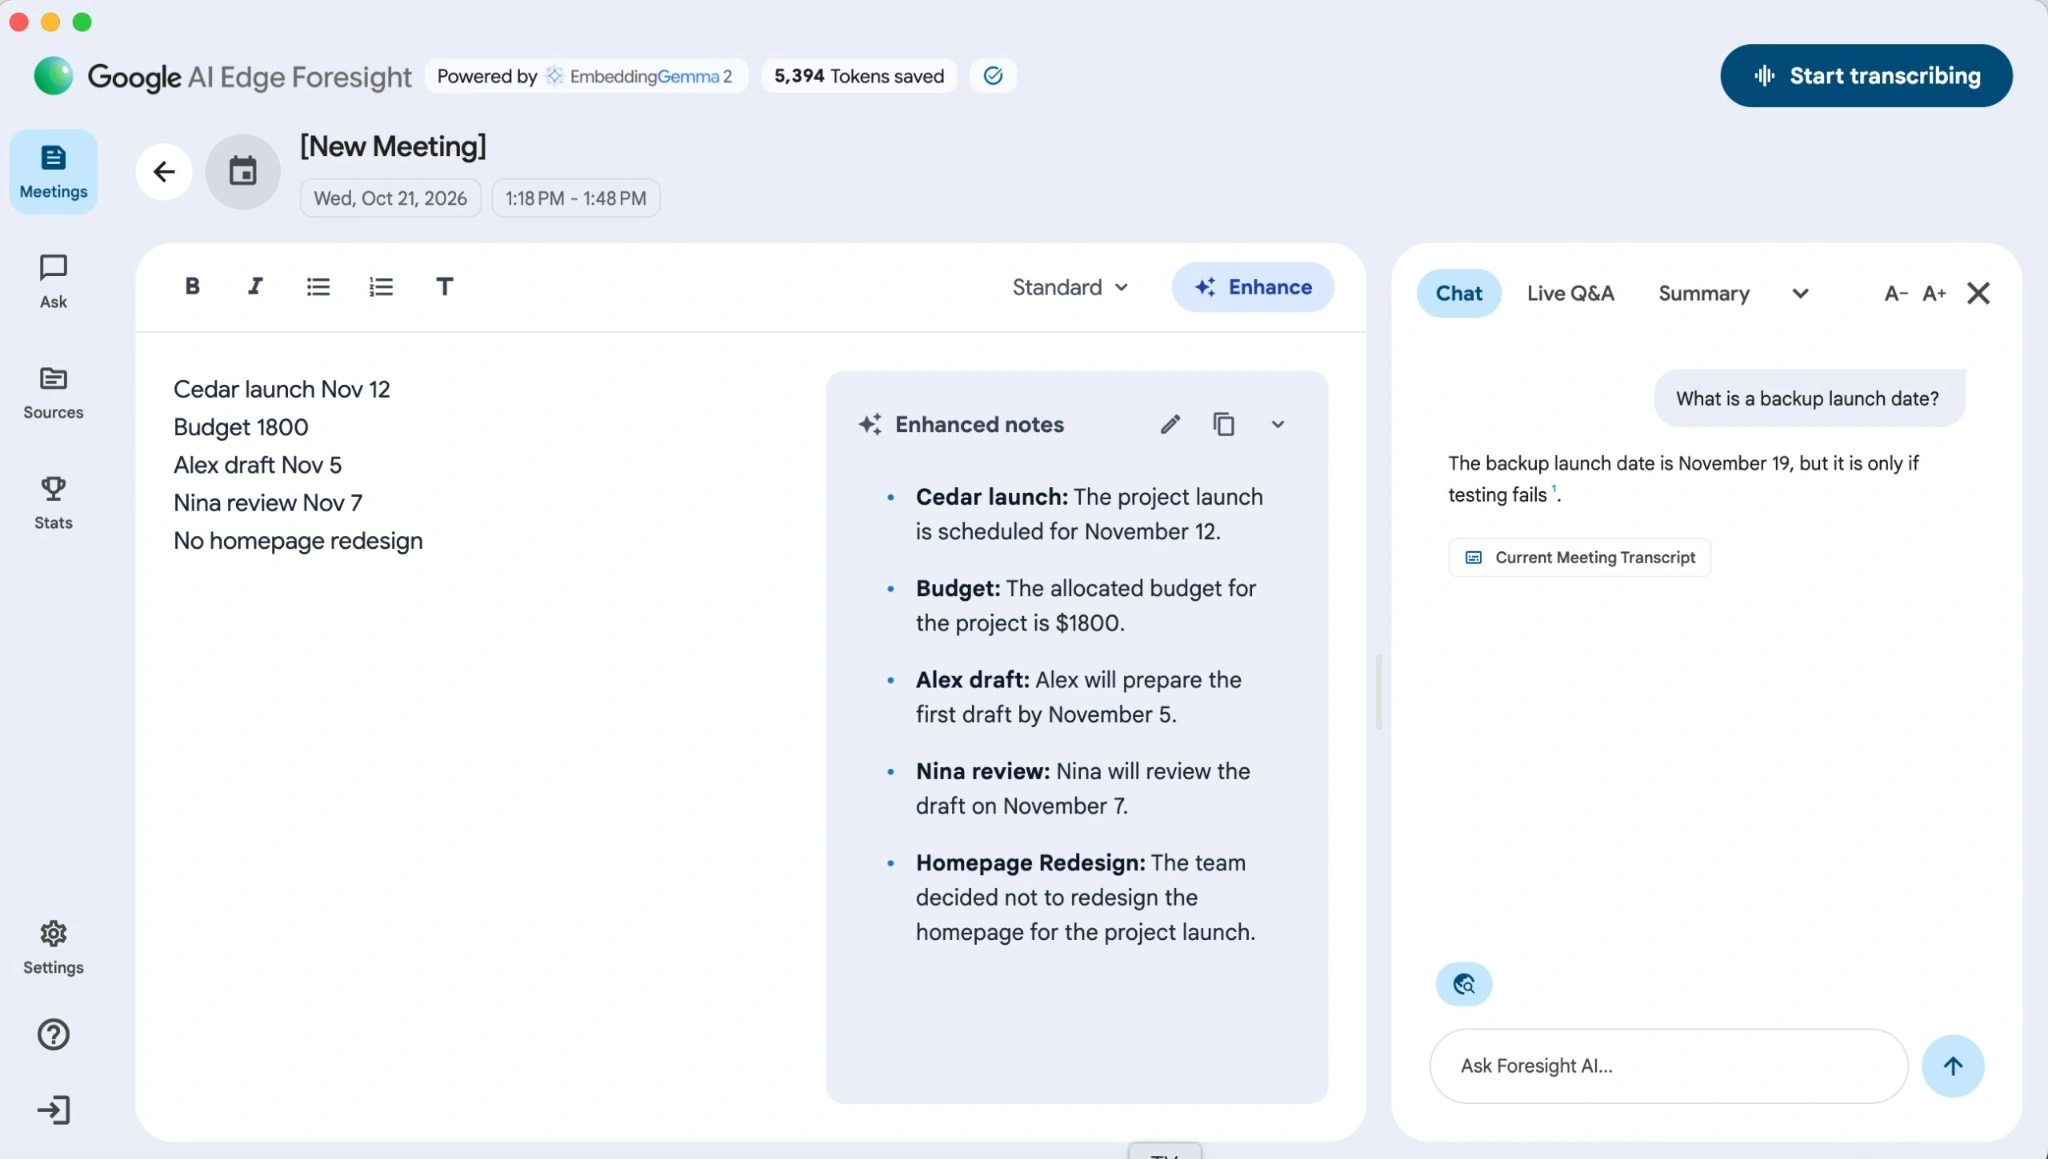This screenshot has width=2048, height=1159.
Task: Open the Ask sidebar item
Action: point(53,281)
